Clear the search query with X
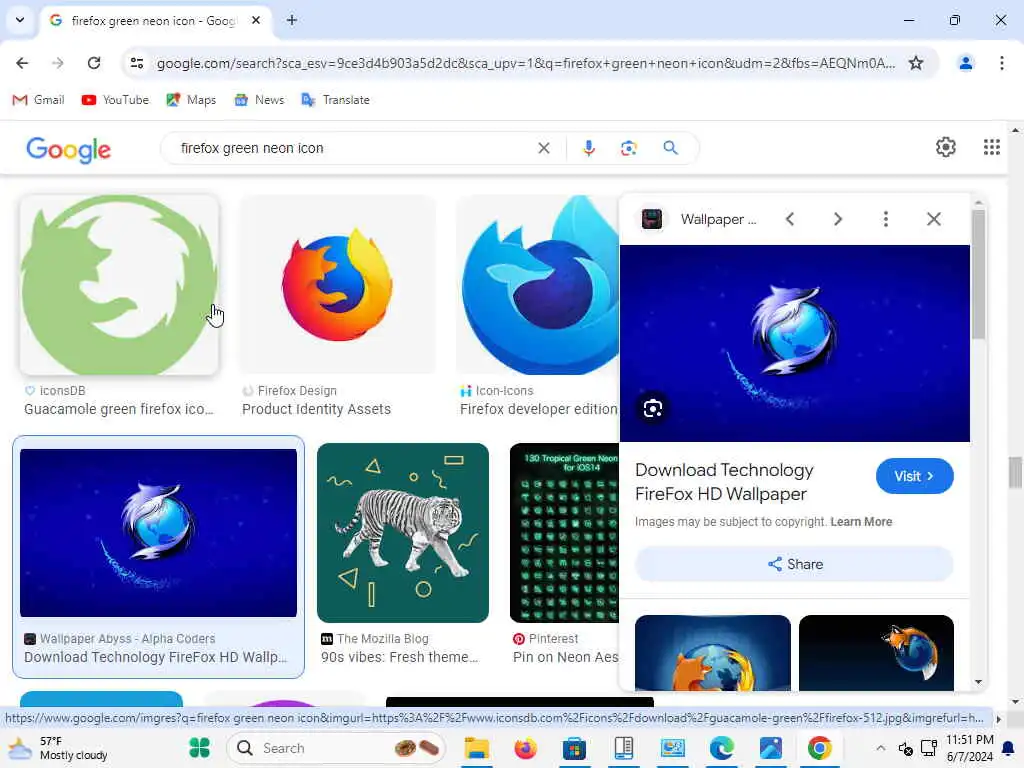This screenshot has width=1024, height=768. coord(543,148)
